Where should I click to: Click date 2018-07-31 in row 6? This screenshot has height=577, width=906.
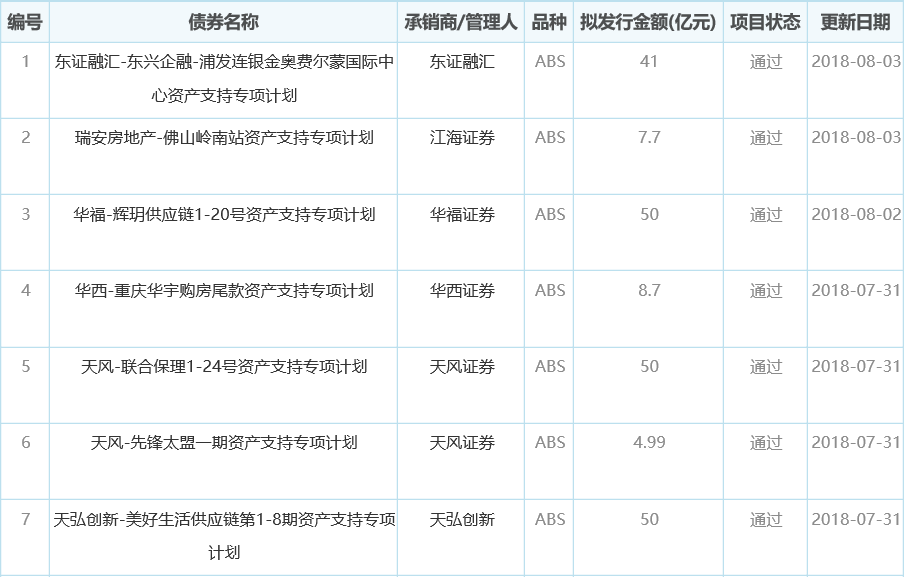[856, 442]
